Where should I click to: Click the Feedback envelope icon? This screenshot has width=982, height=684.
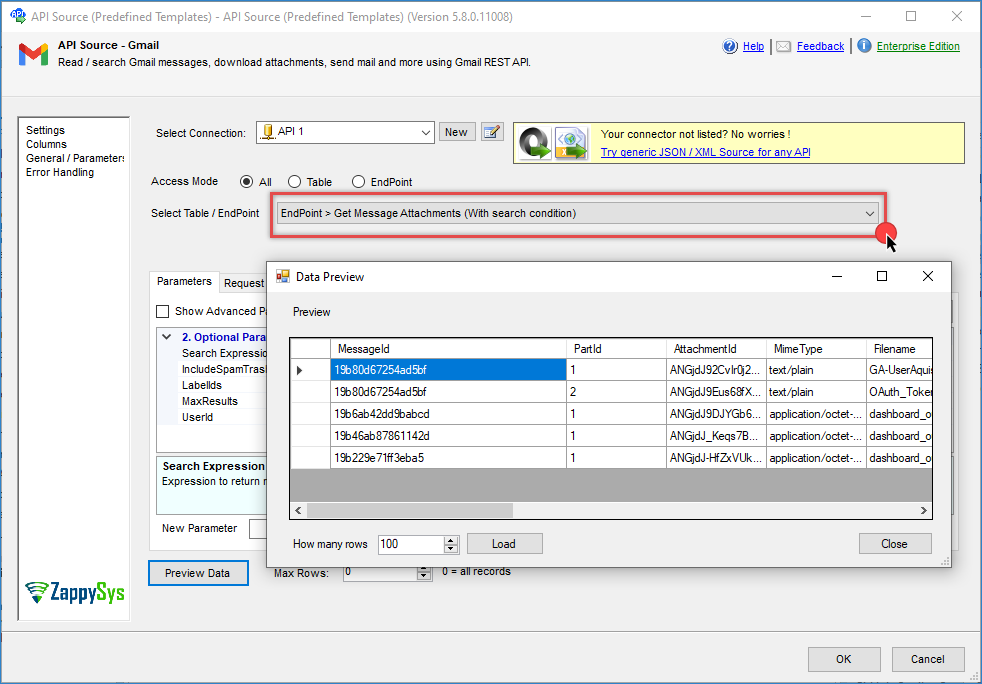click(784, 46)
